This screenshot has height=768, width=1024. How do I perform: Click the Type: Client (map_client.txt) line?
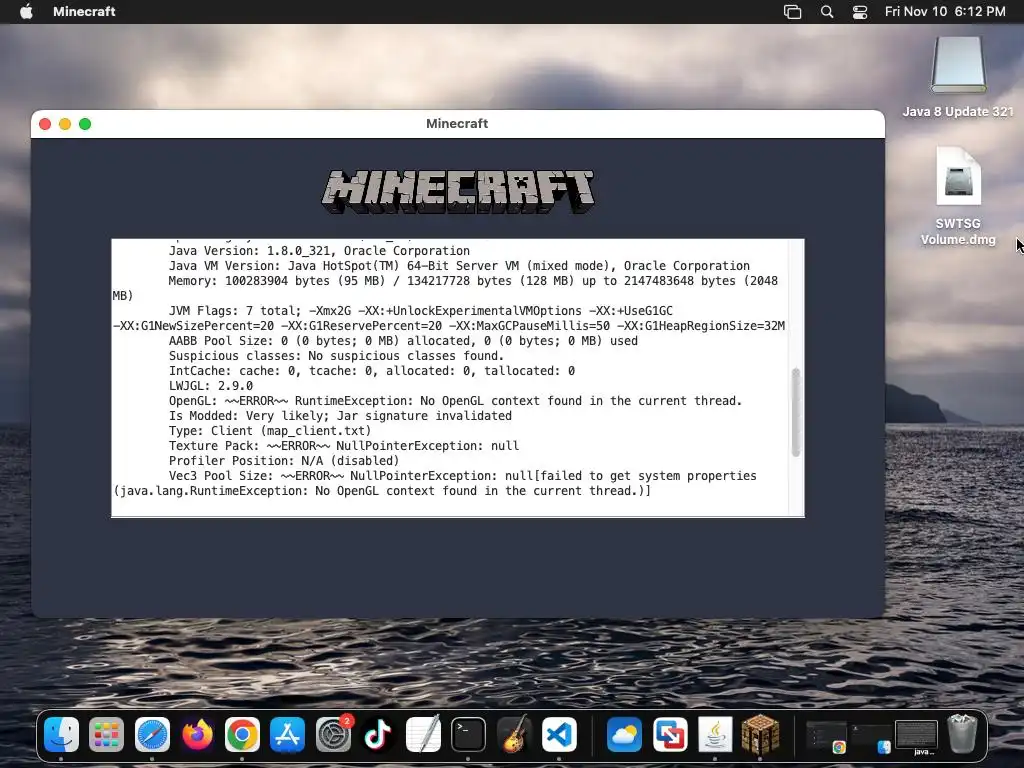[x=270, y=431]
